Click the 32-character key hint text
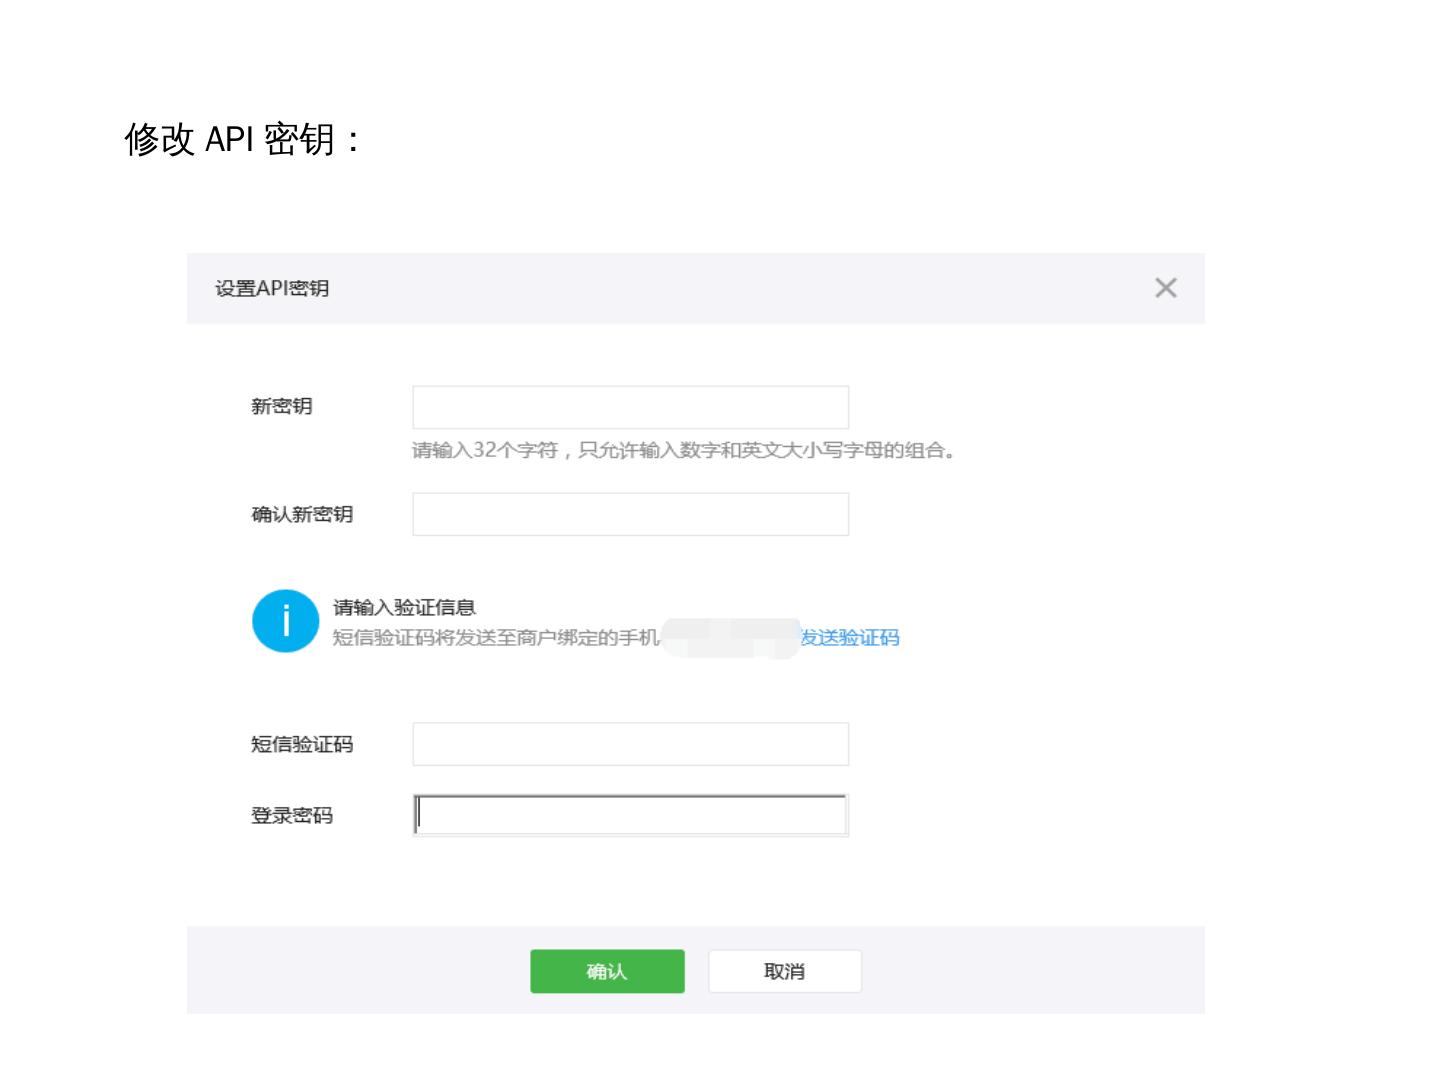Viewport: 1440px width, 1080px height. coord(683,450)
